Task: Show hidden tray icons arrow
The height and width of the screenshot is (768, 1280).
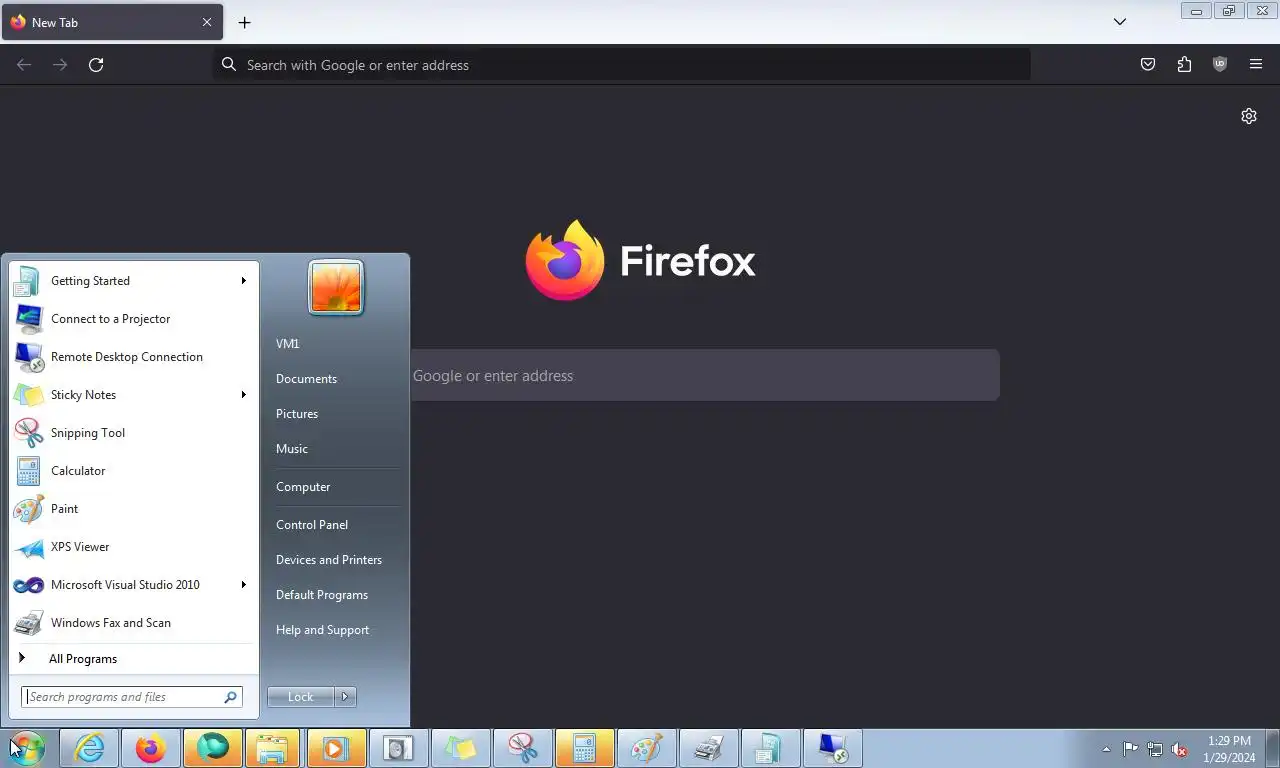Action: point(1106,749)
